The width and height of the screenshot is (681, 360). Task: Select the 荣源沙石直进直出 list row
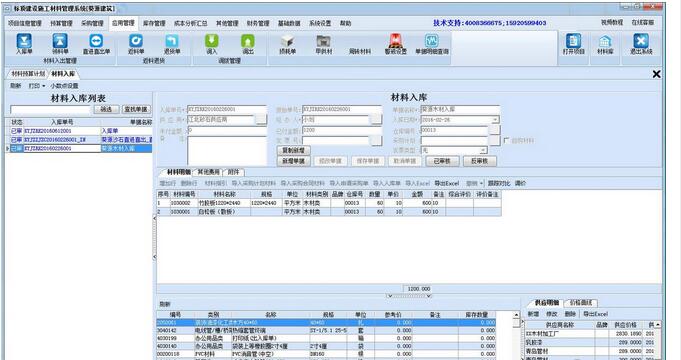[81, 140]
